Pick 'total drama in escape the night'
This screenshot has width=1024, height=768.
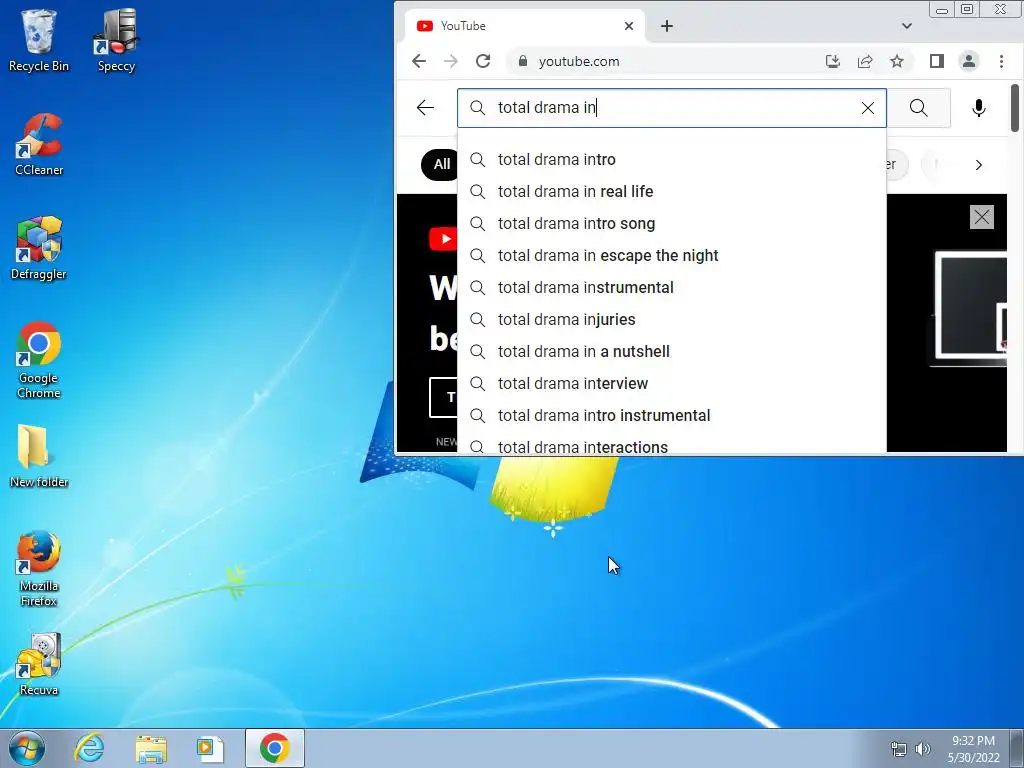(672, 255)
